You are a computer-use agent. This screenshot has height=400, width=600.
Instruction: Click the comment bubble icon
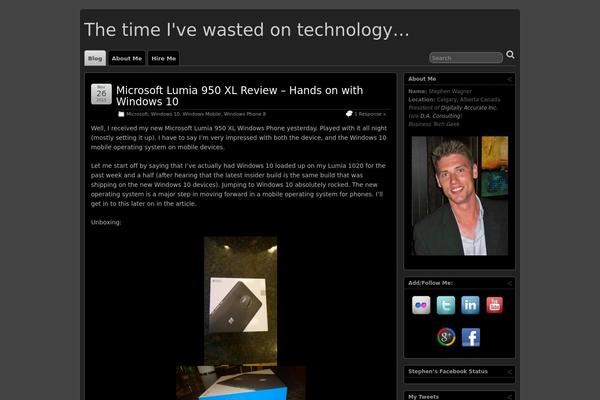tap(349, 114)
